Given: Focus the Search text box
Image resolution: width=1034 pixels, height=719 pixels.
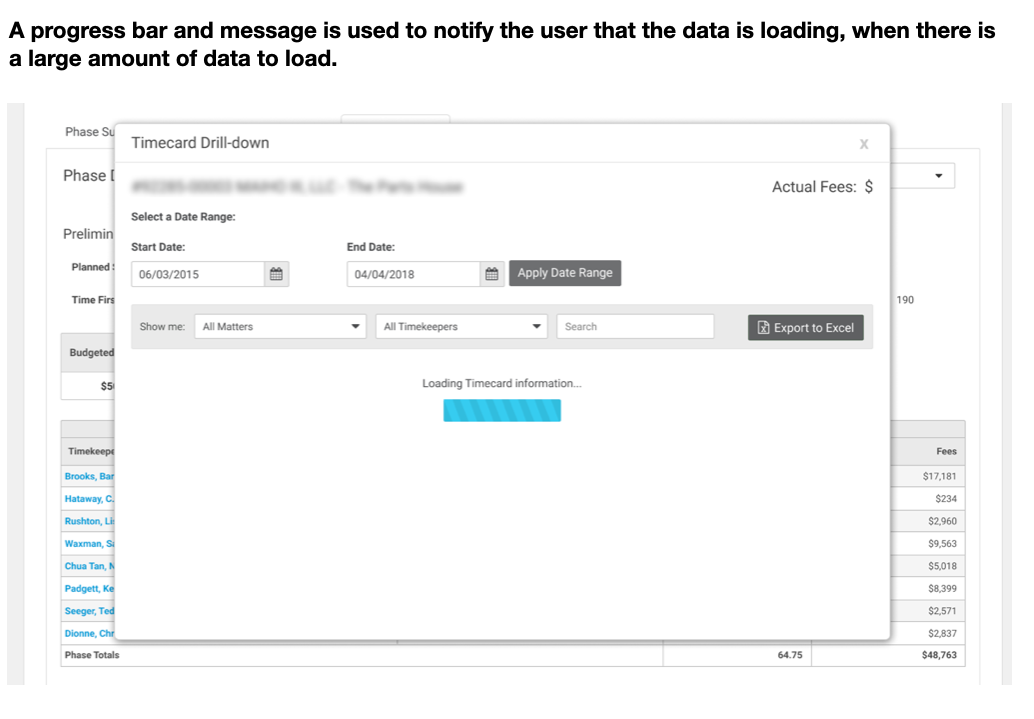Looking at the screenshot, I should tap(635, 327).
